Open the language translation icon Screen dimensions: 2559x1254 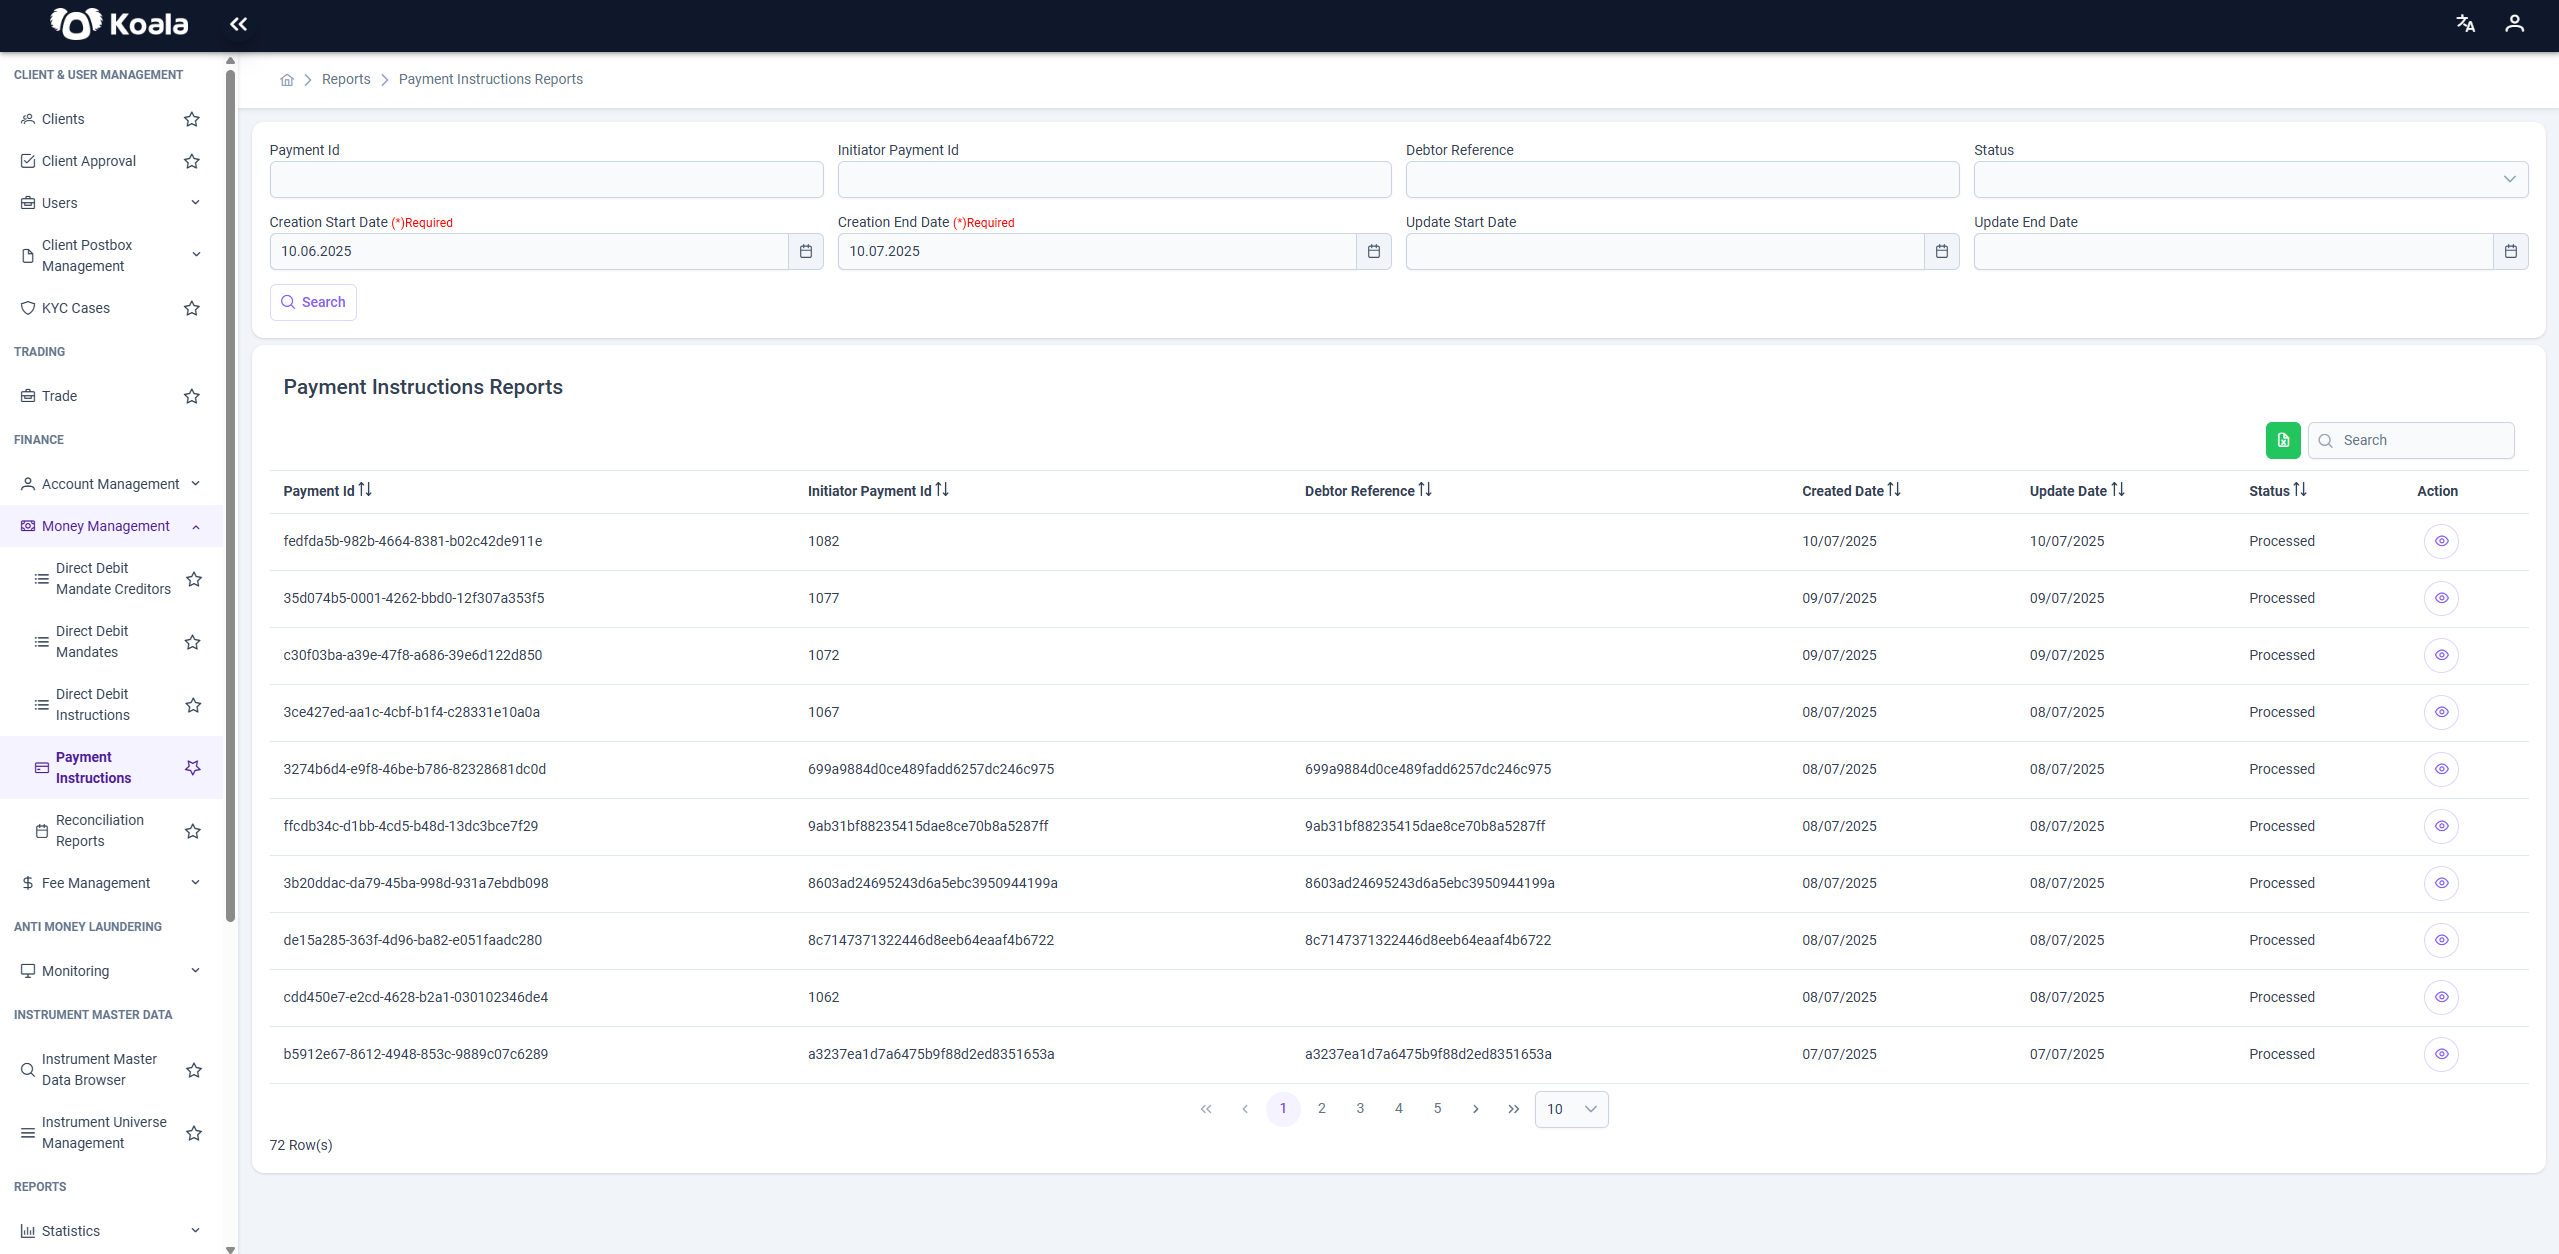tap(2466, 24)
